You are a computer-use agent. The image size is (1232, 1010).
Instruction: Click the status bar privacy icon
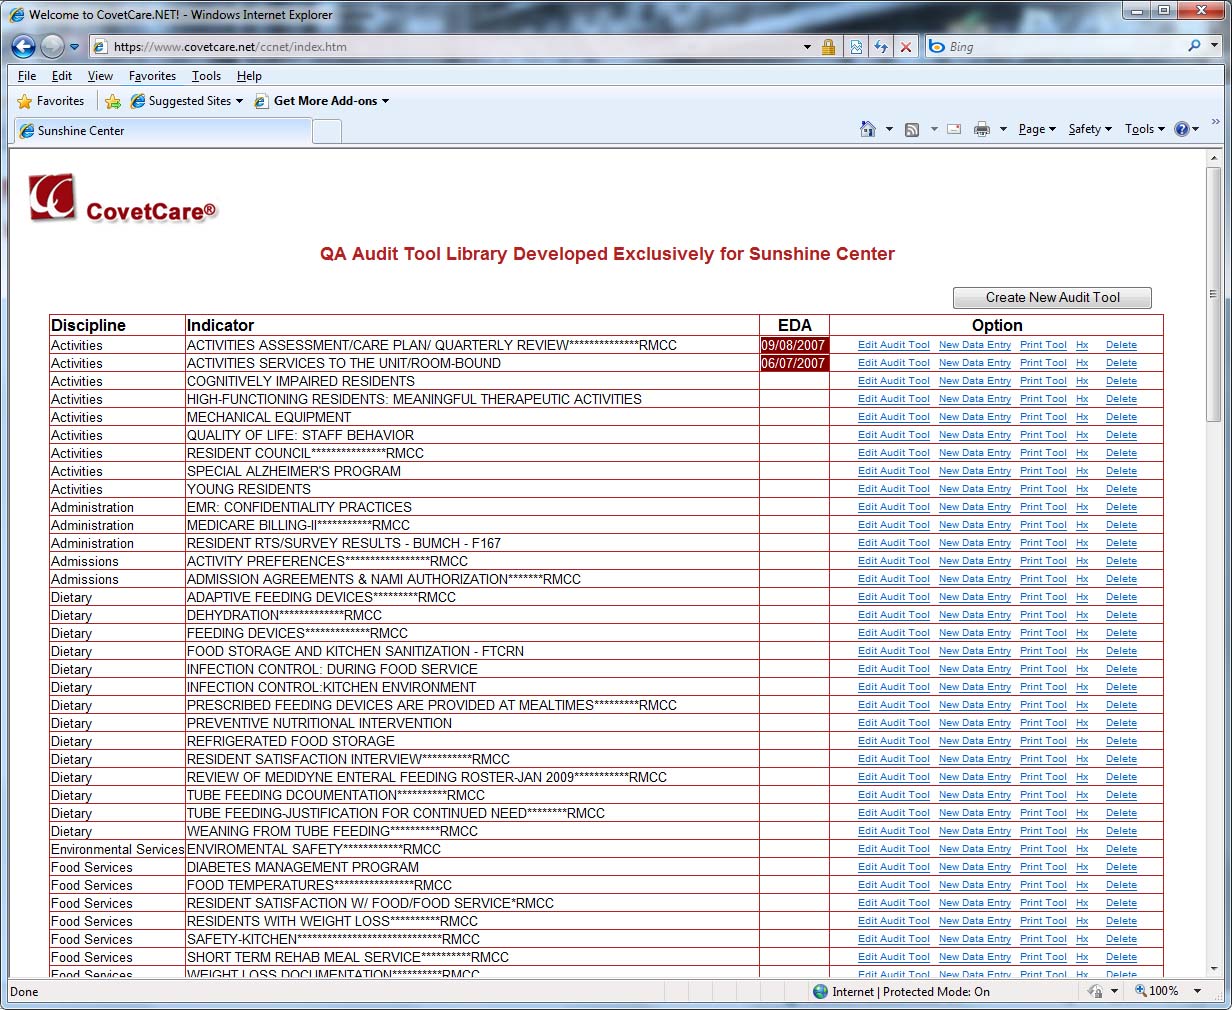coord(1096,991)
